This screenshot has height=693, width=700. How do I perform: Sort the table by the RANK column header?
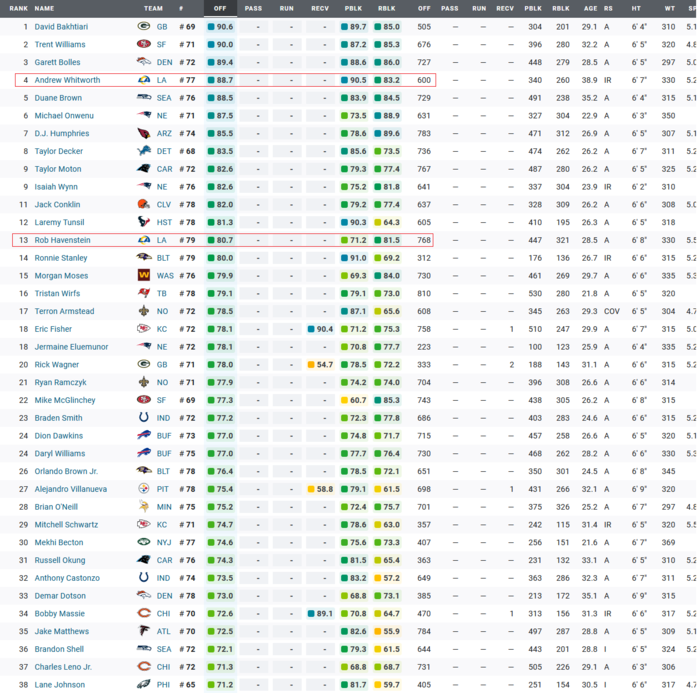[19, 8]
